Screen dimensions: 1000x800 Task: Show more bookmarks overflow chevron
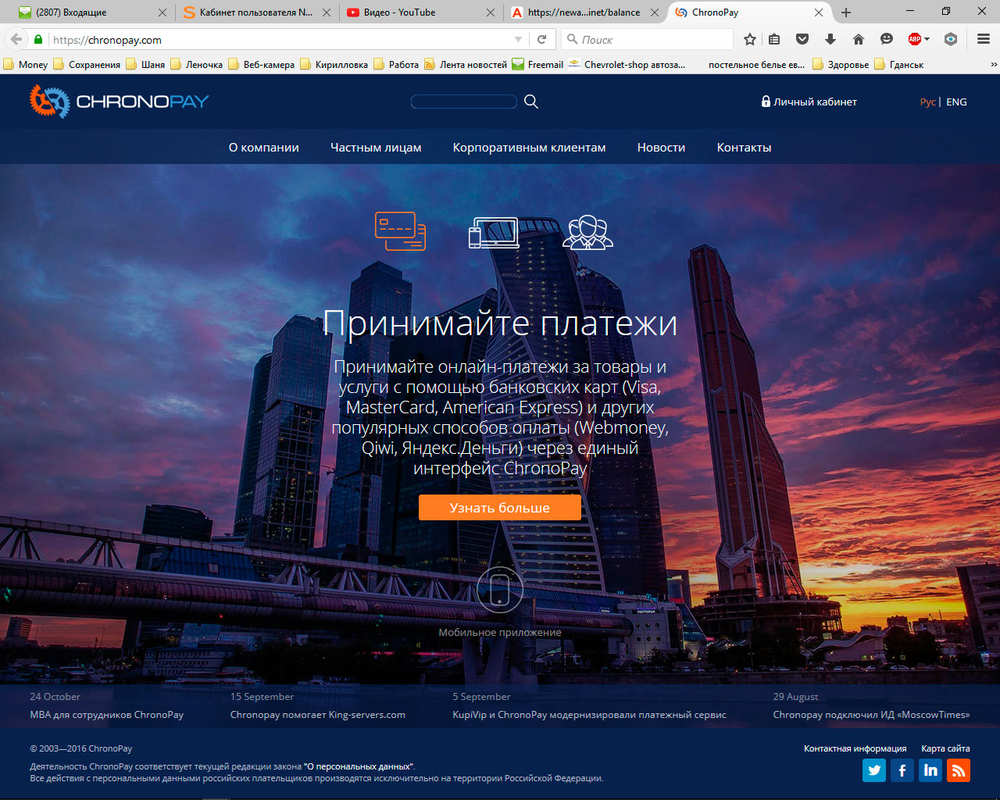coord(993,64)
